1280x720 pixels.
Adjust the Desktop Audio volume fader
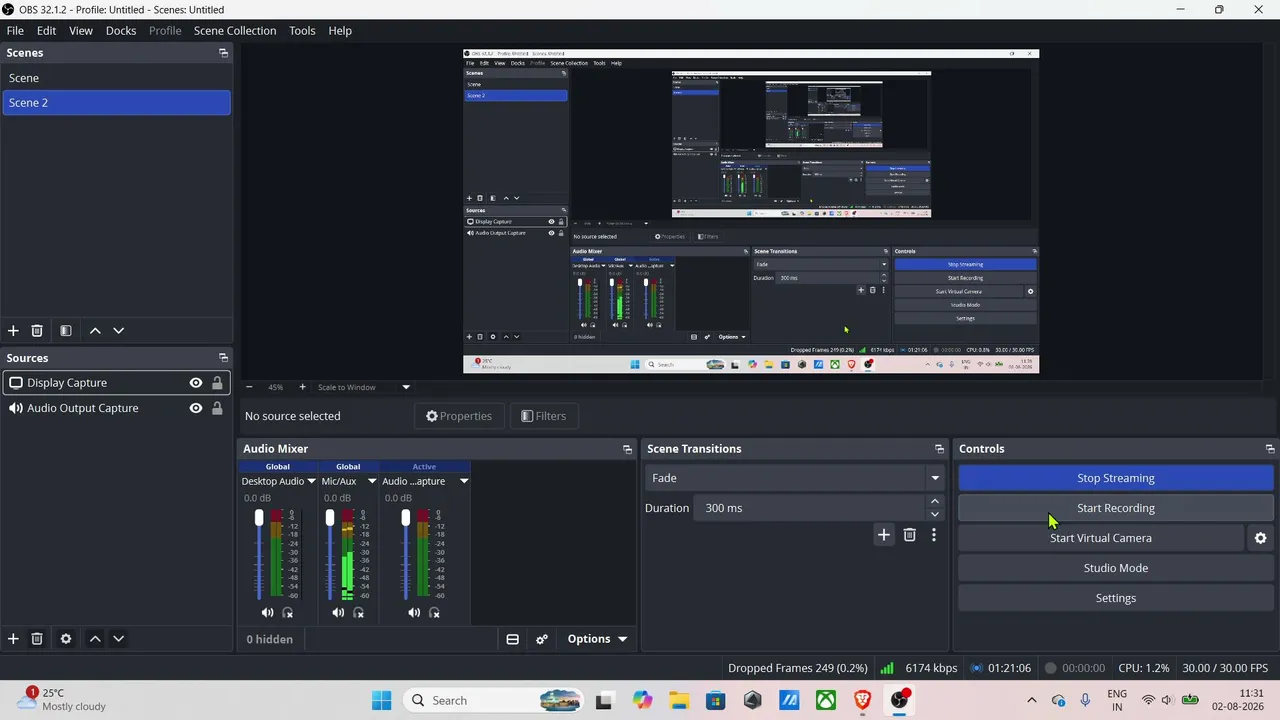coord(259,517)
